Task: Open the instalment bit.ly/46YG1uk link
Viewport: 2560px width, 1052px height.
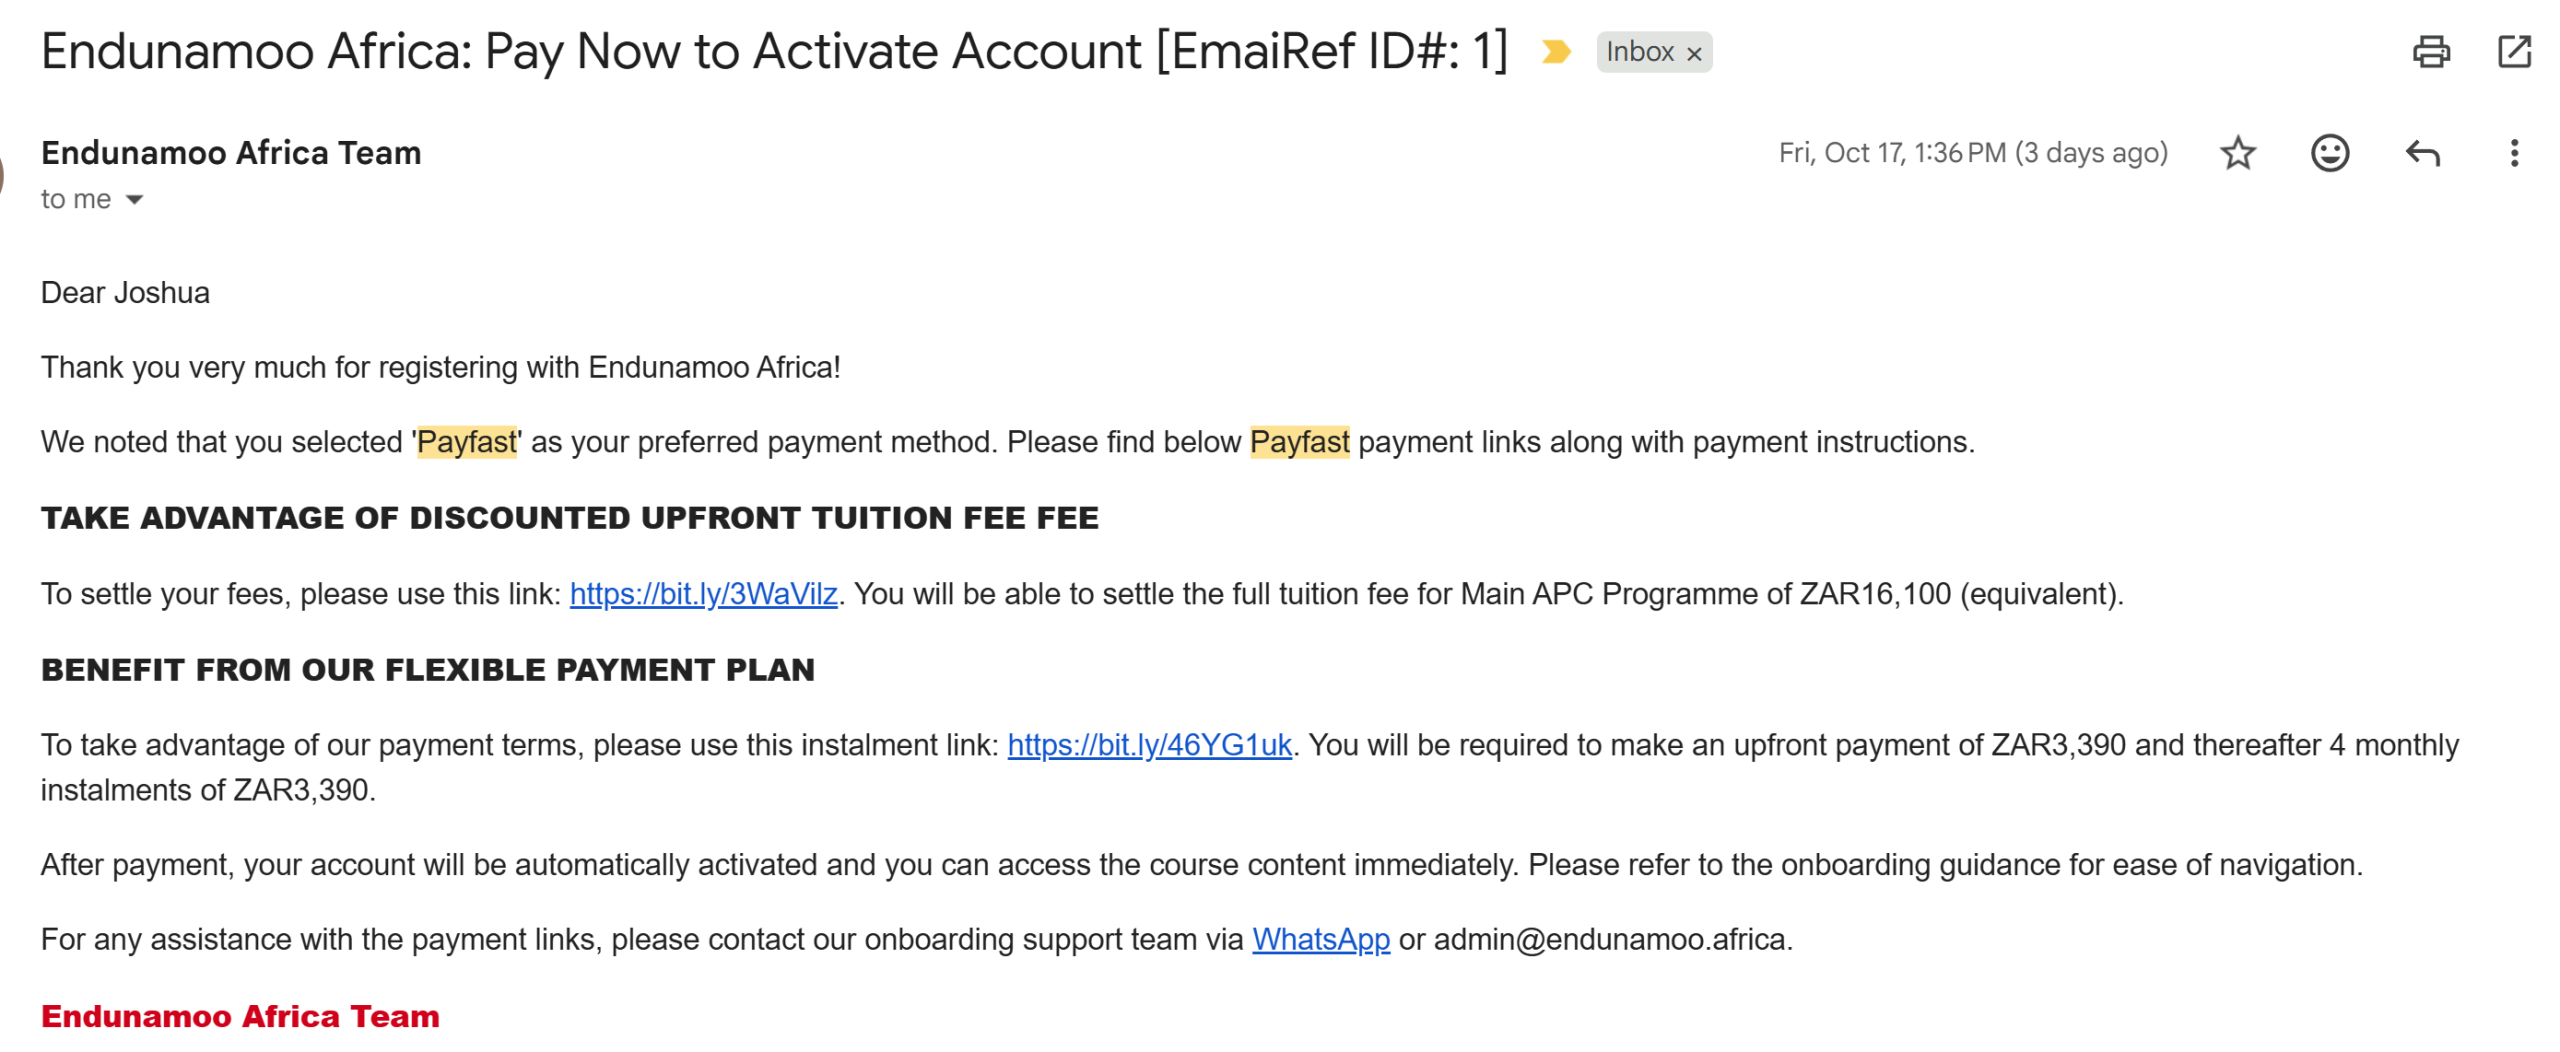Action: pos(1149,745)
